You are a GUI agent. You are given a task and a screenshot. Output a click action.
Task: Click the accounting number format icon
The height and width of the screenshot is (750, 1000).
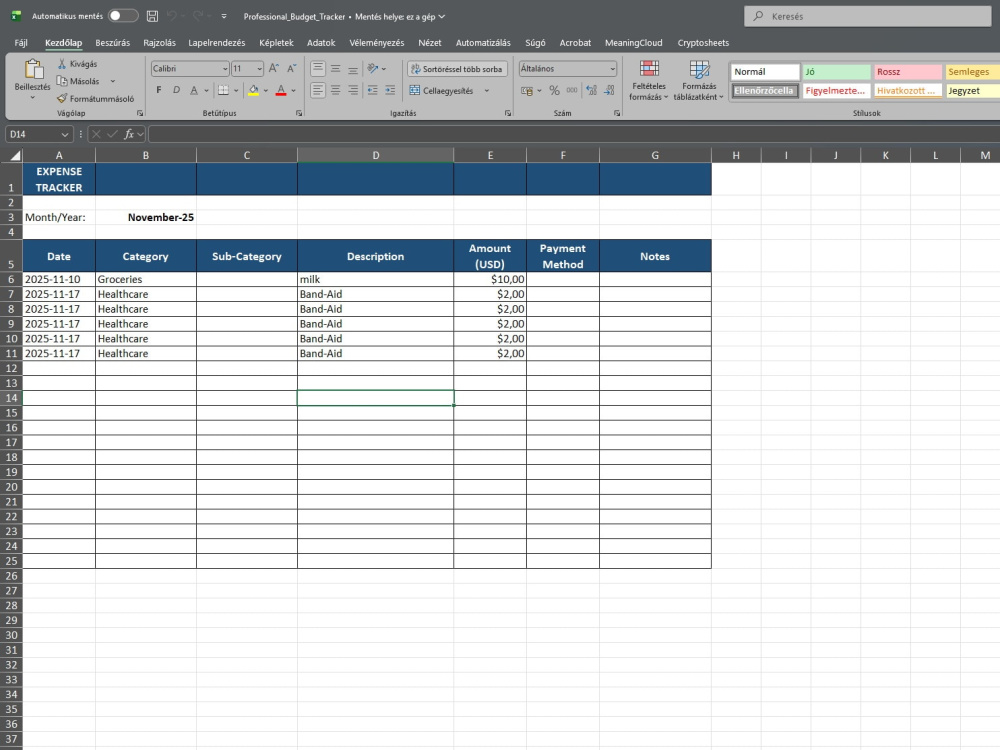tap(527, 91)
